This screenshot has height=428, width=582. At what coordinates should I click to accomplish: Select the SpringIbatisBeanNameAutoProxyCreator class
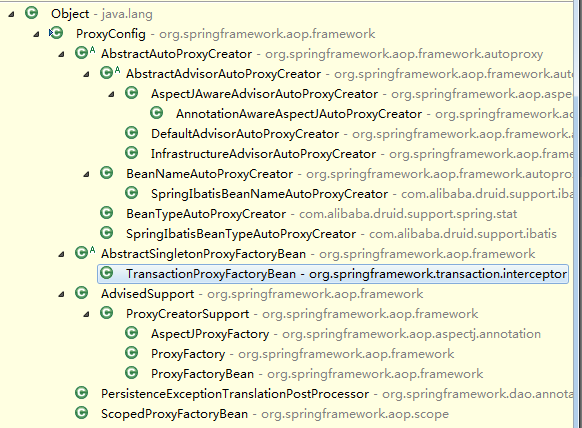[269, 194]
